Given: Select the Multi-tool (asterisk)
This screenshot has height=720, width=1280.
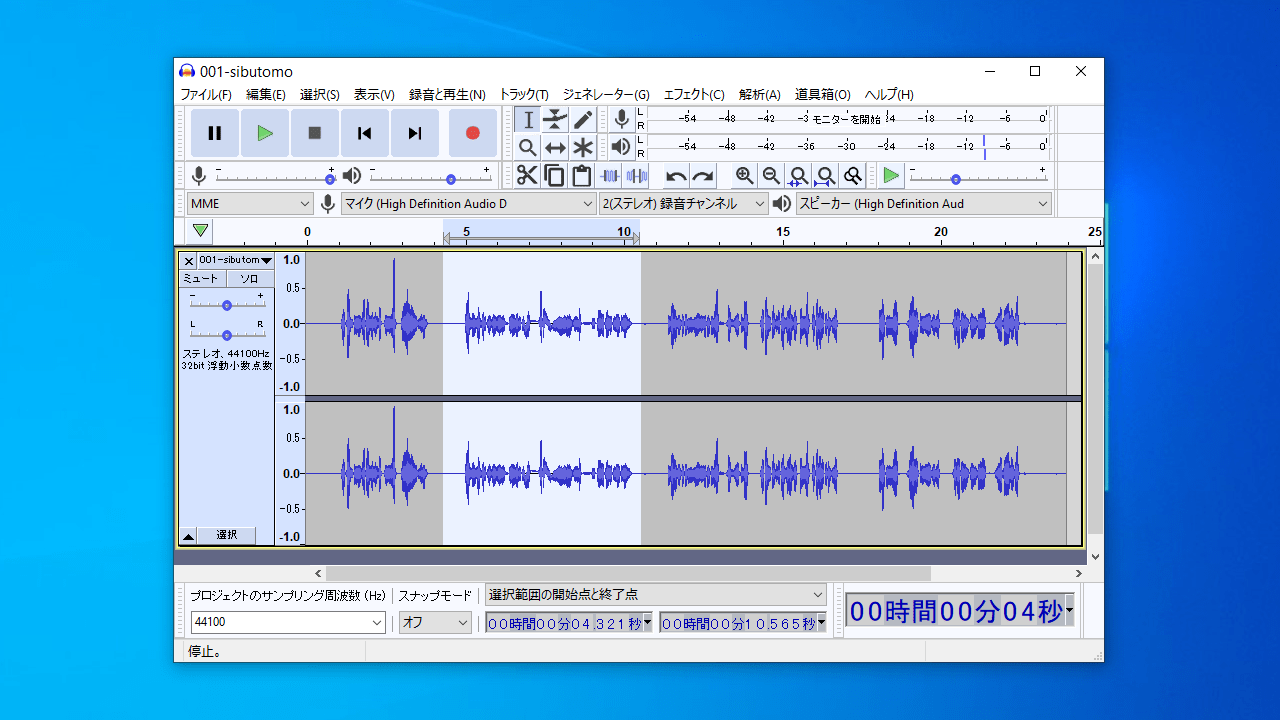Looking at the screenshot, I should pos(583,148).
